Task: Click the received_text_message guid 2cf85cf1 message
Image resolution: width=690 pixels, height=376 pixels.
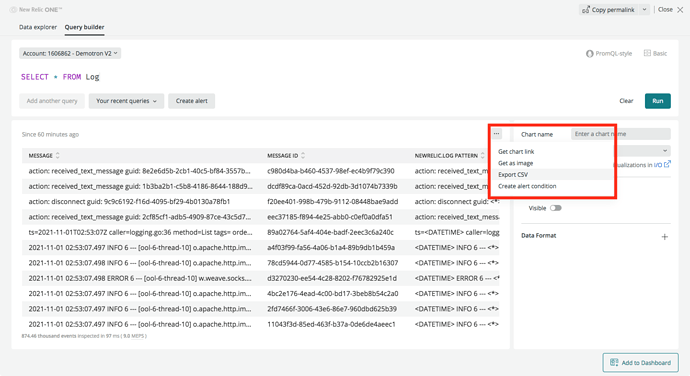Action: click(140, 217)
